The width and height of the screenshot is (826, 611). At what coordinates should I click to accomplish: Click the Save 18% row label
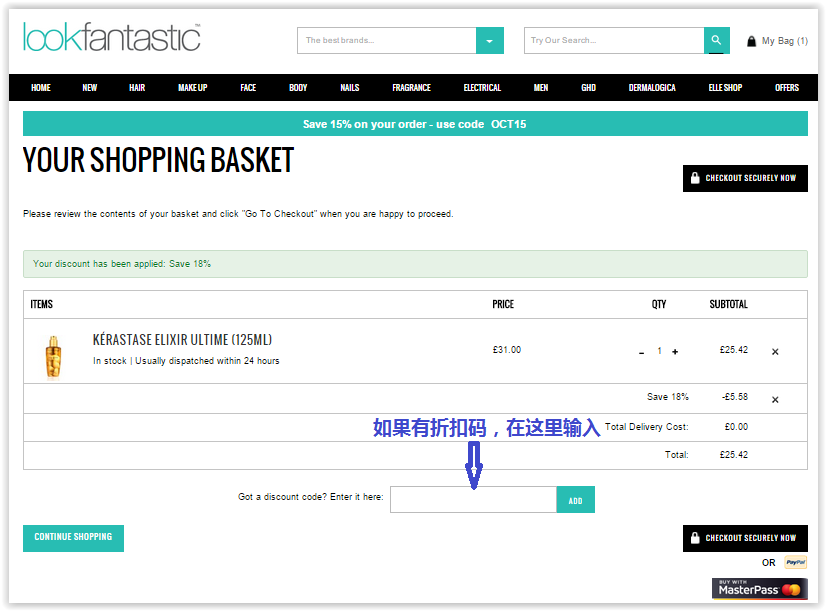tap(667, 397)
